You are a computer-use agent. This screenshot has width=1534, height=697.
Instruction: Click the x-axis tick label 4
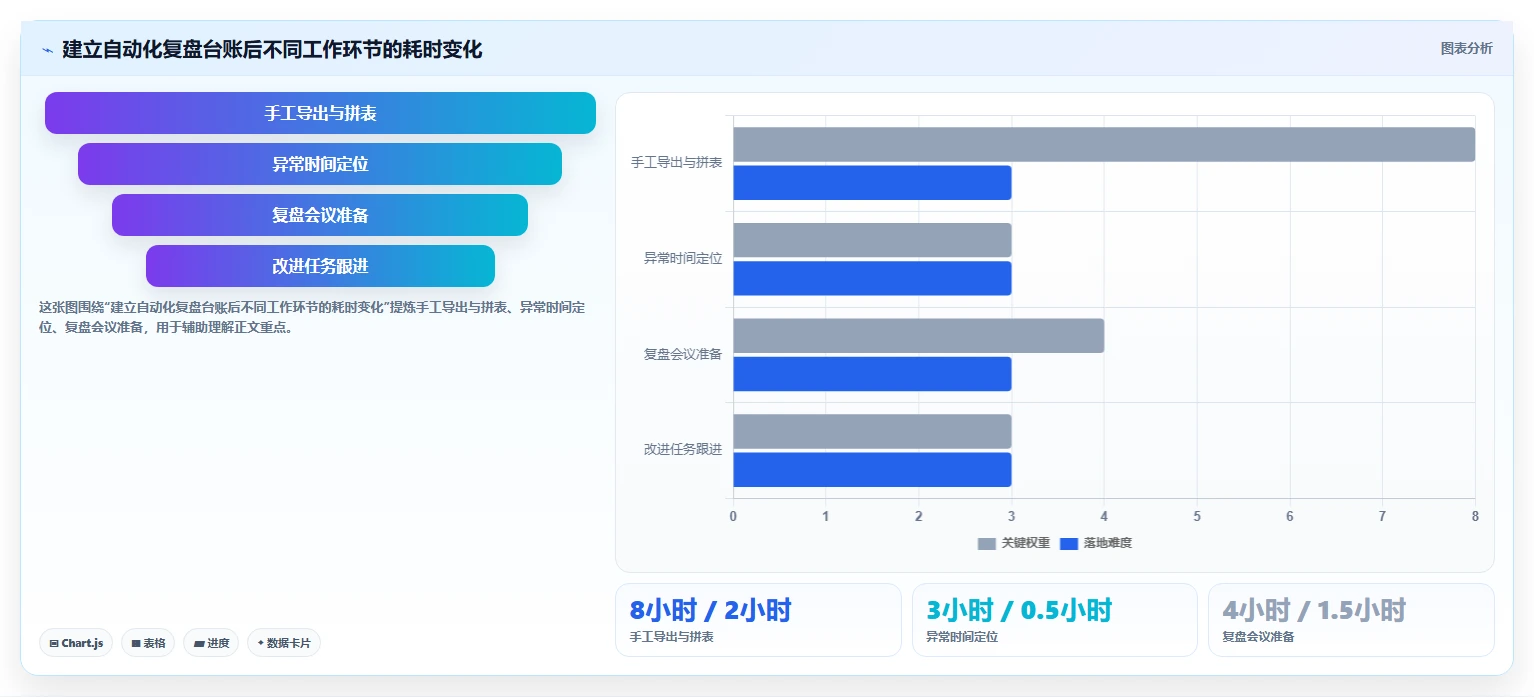(1104, 516)
